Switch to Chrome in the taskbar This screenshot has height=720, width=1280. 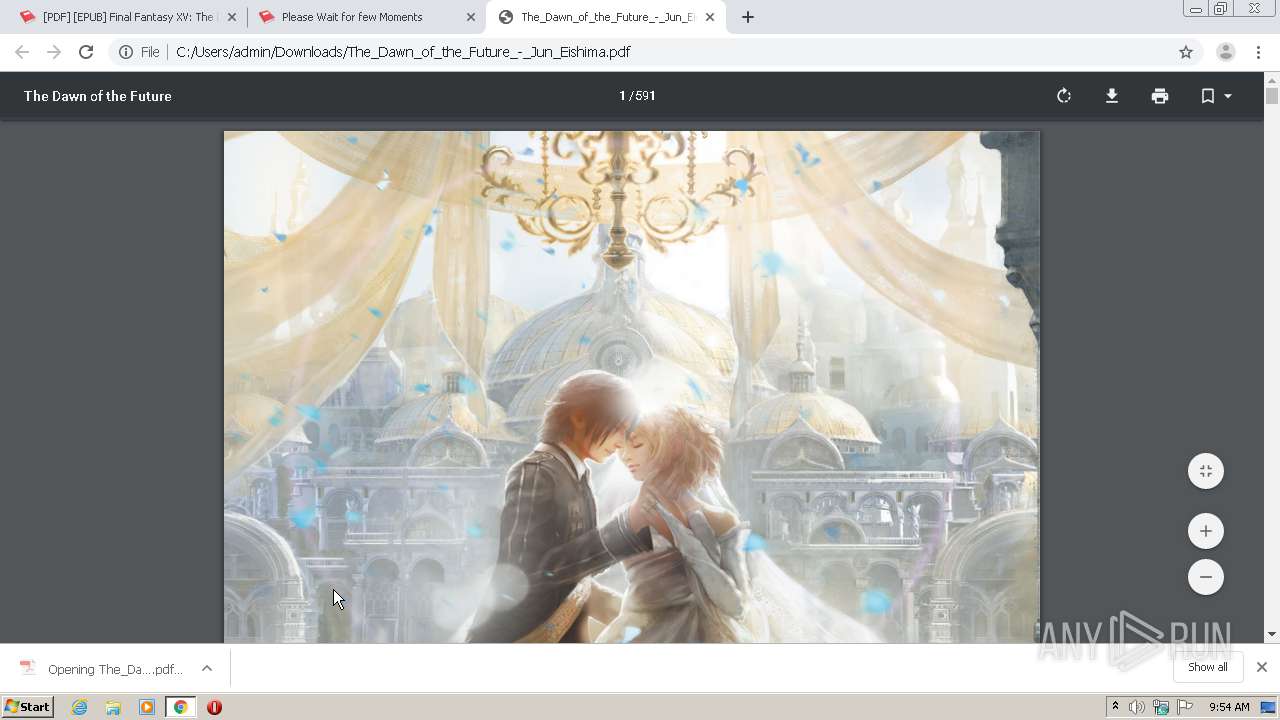pos(180,707)
